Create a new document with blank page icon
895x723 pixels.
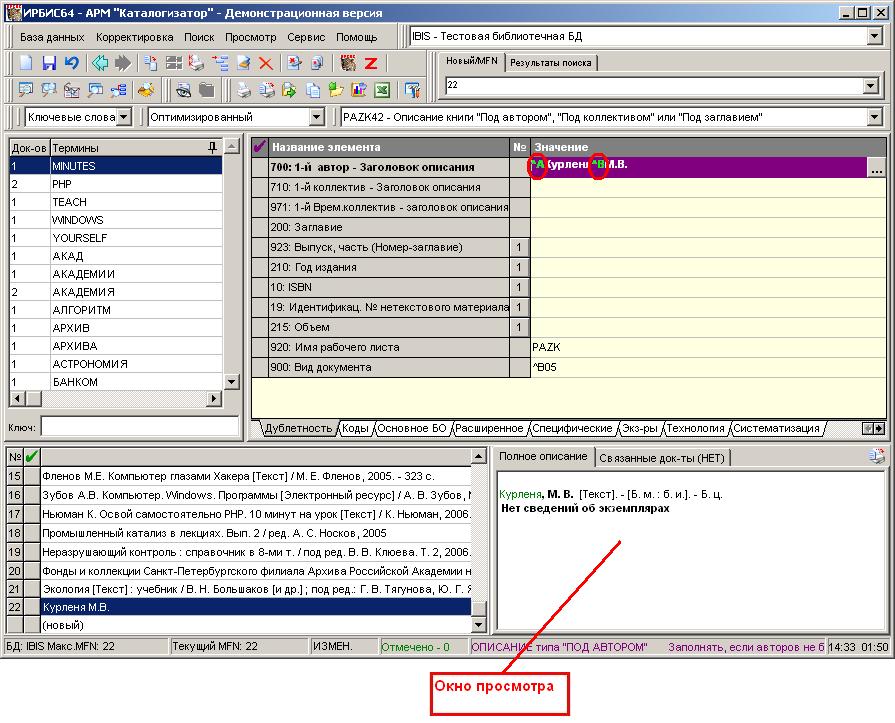tap(27, 63)
